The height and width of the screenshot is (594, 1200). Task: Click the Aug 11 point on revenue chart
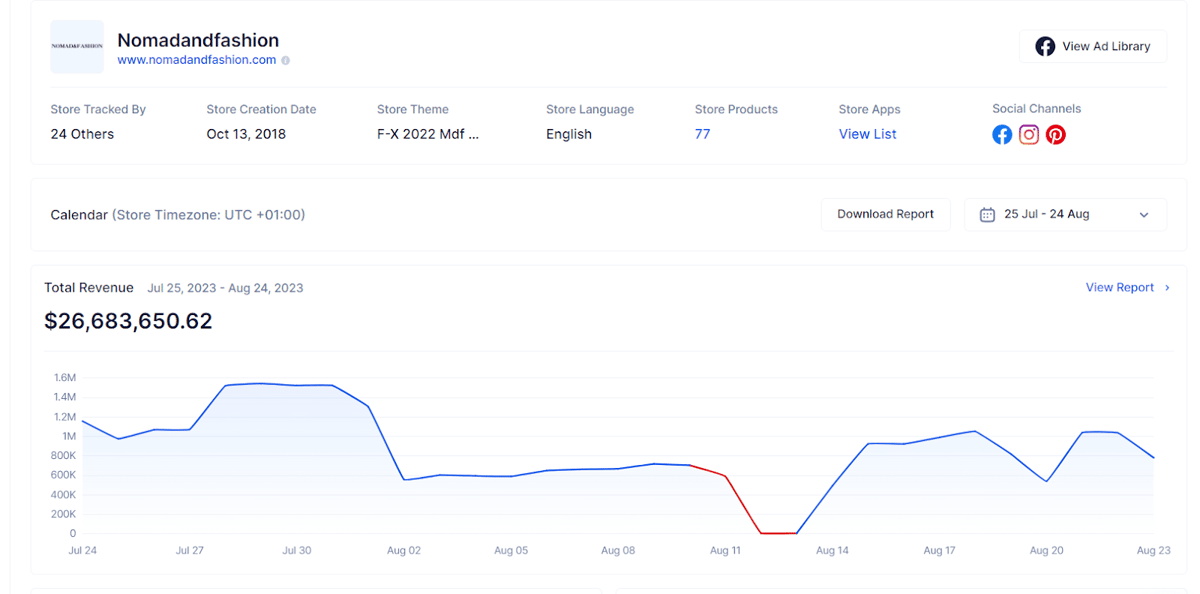tap(726, 476)
